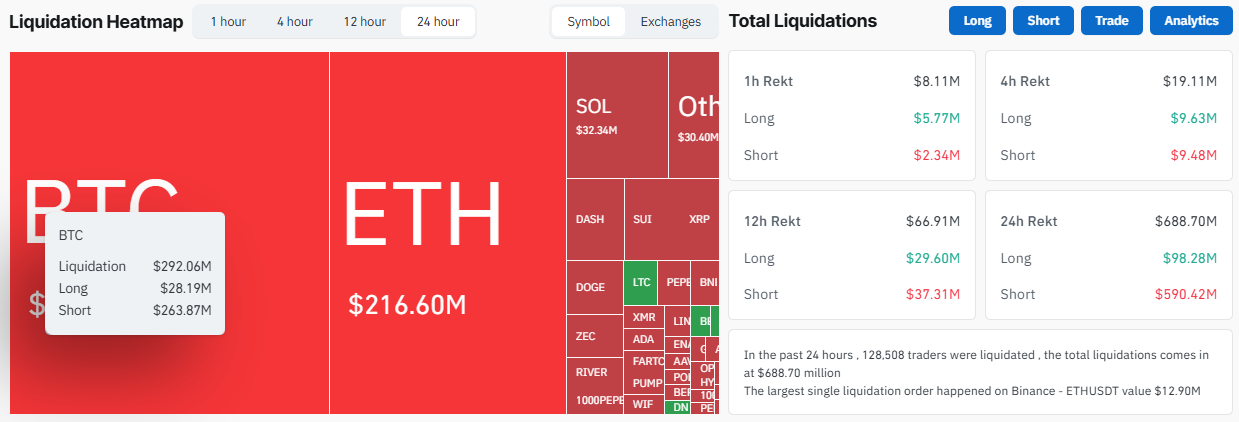Open the 24h Rekt summary card
Image resolution: width=1239 pixels, height=422 pixels.
tap(1108, 255)
